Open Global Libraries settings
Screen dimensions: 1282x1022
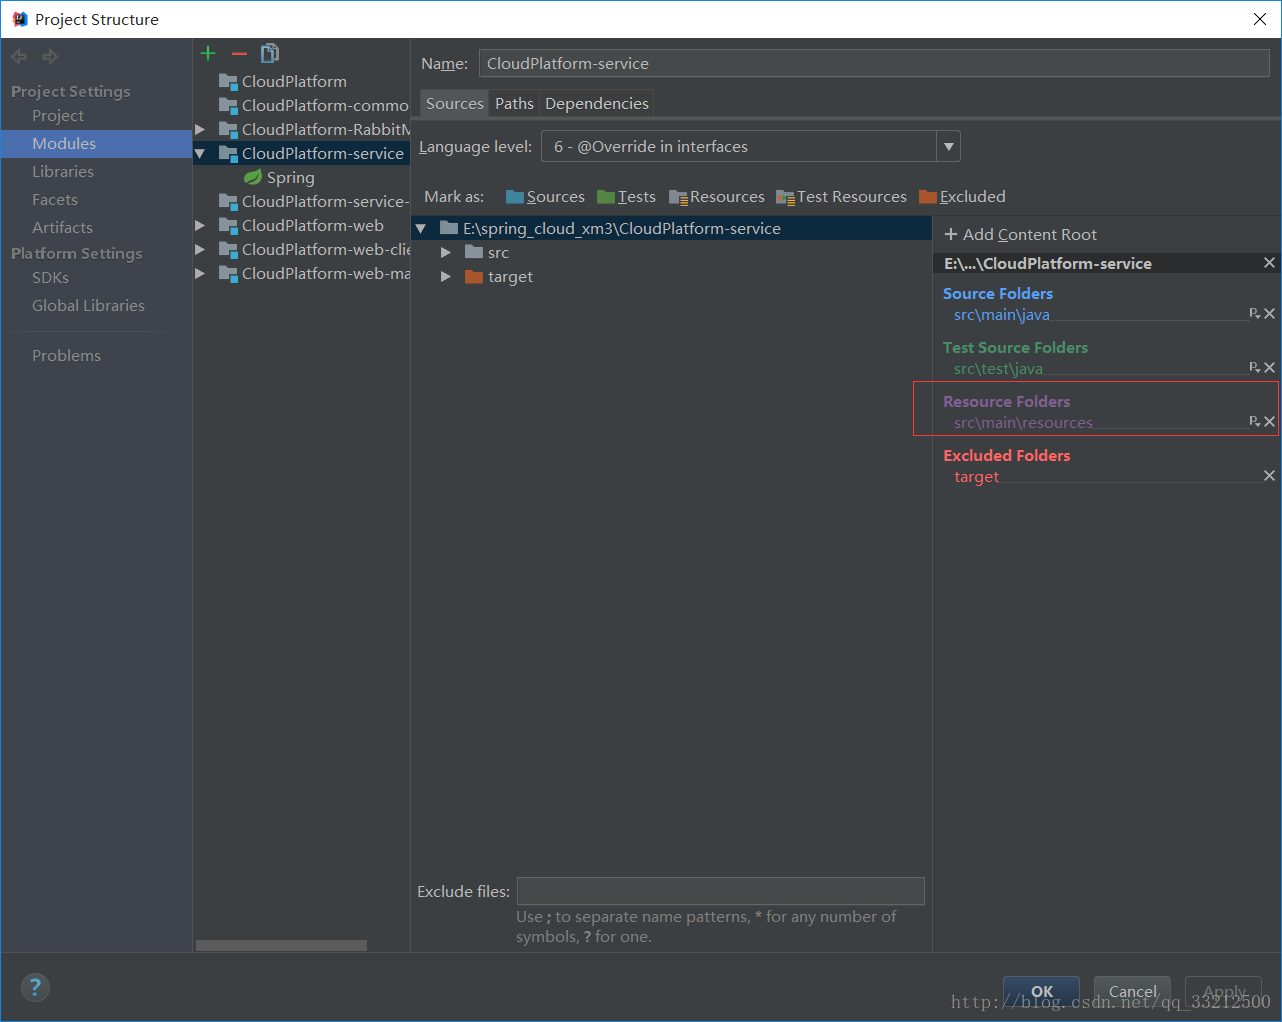pyautogui.click(x=88, y=306)
